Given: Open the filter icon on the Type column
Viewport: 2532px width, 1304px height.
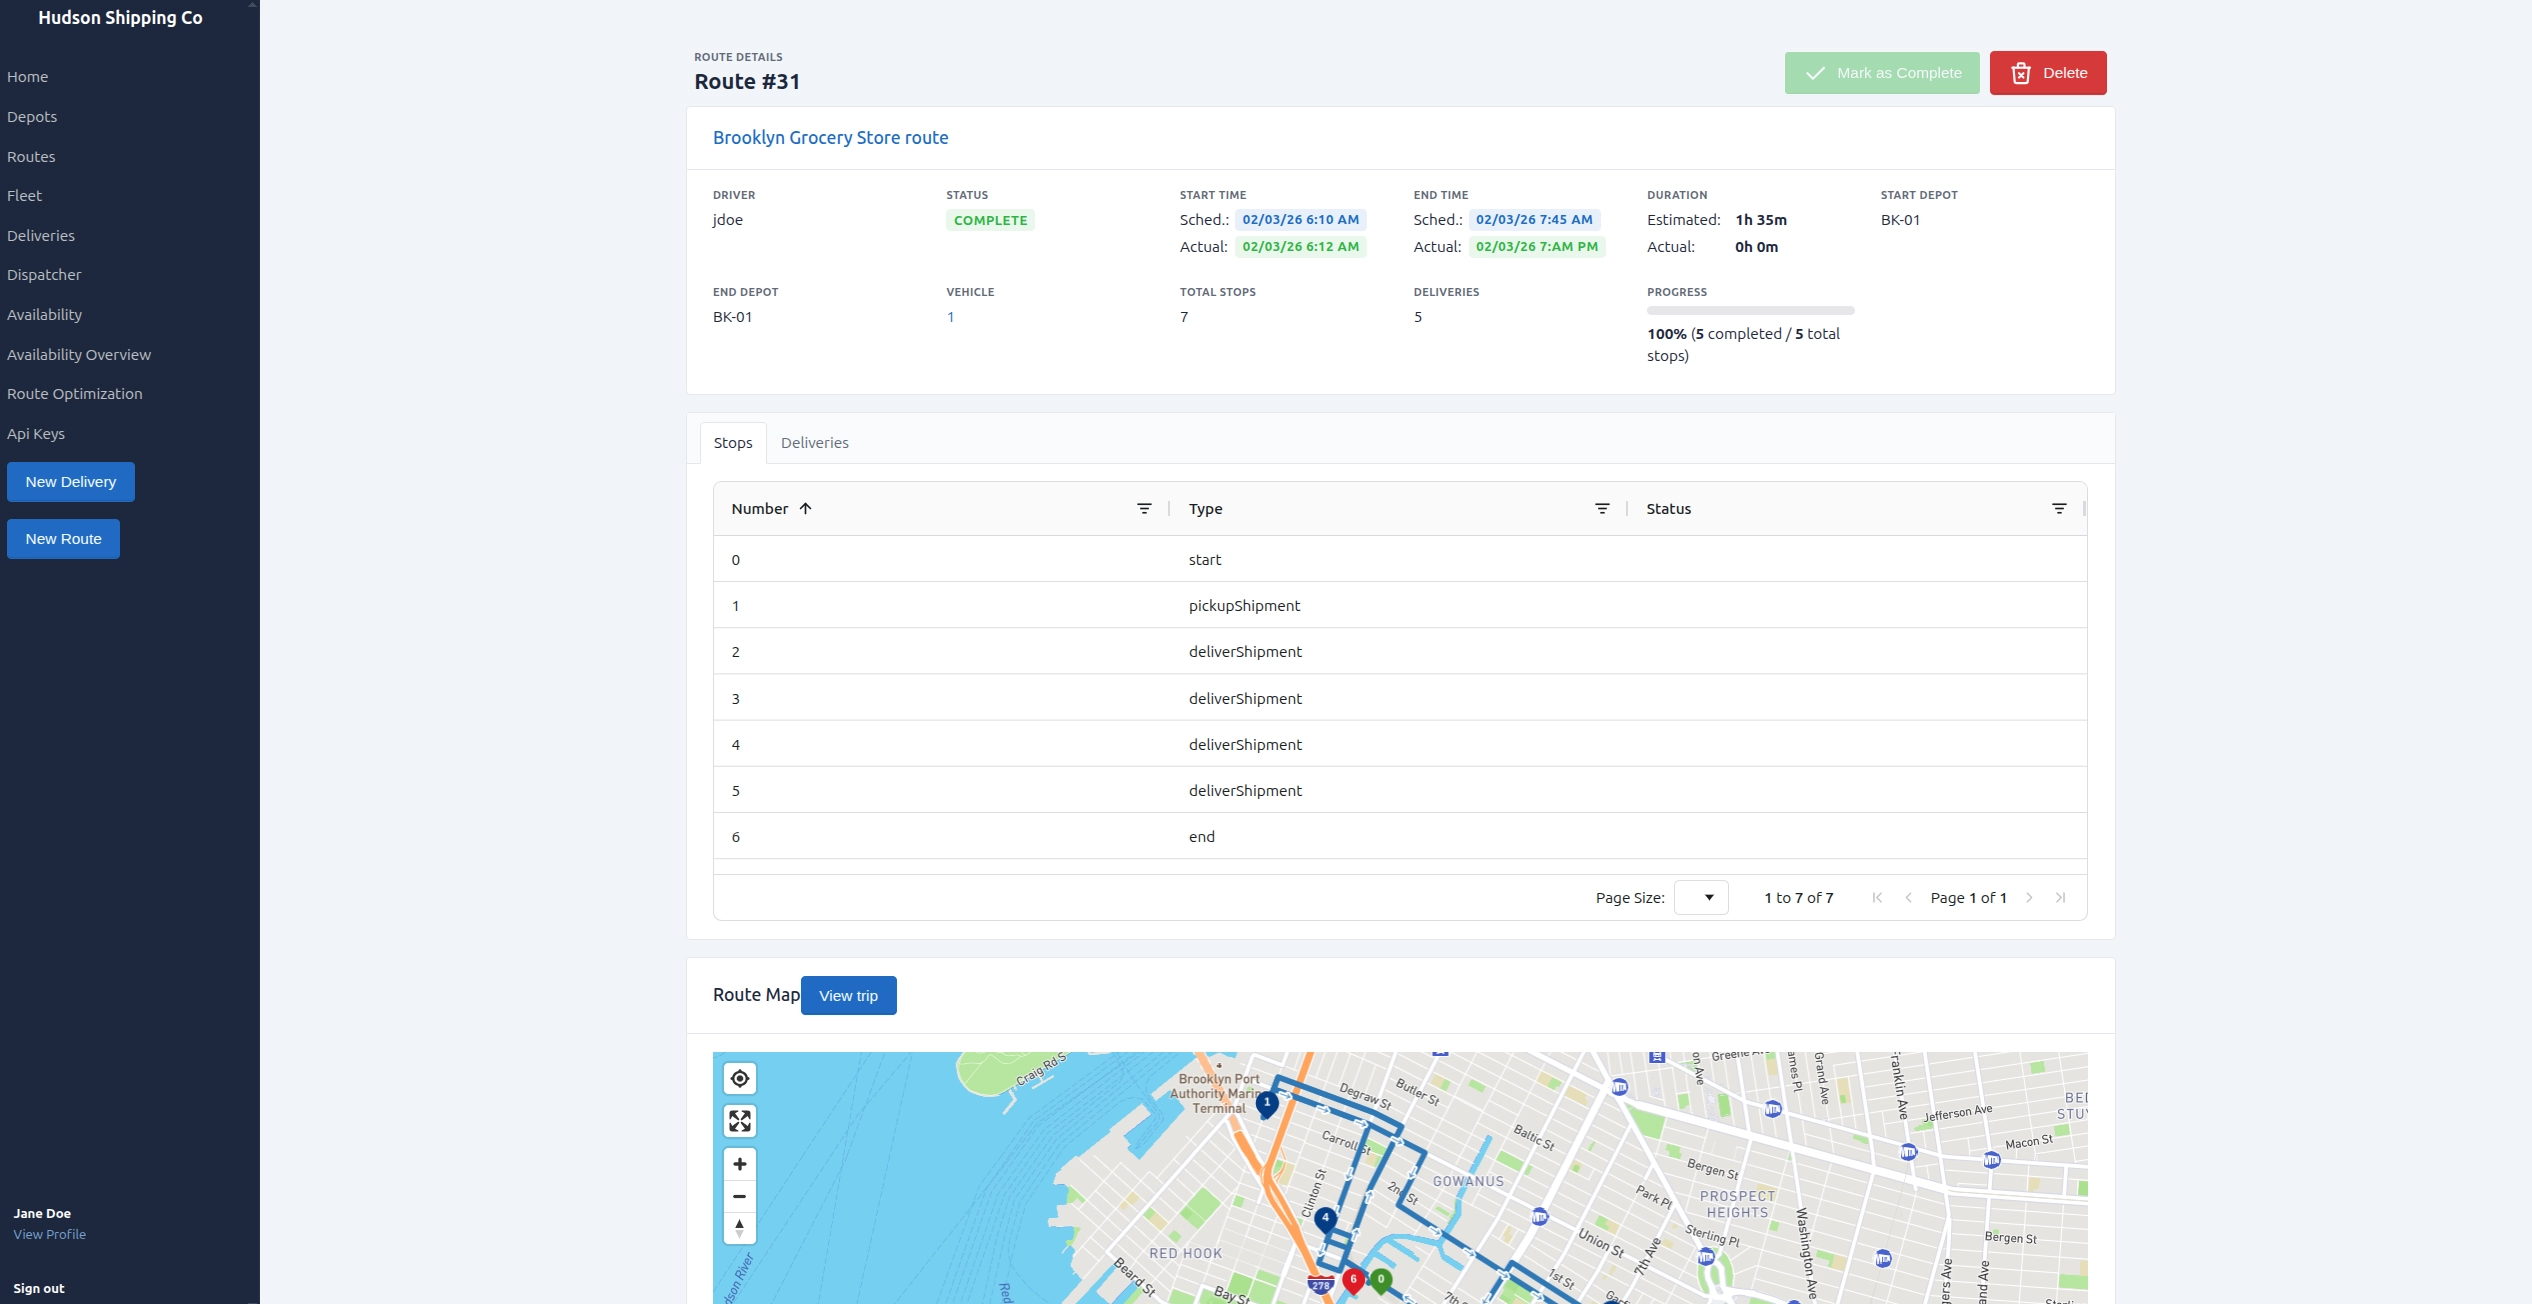Looking at the screenshot, I should [x=1603, y=508].
